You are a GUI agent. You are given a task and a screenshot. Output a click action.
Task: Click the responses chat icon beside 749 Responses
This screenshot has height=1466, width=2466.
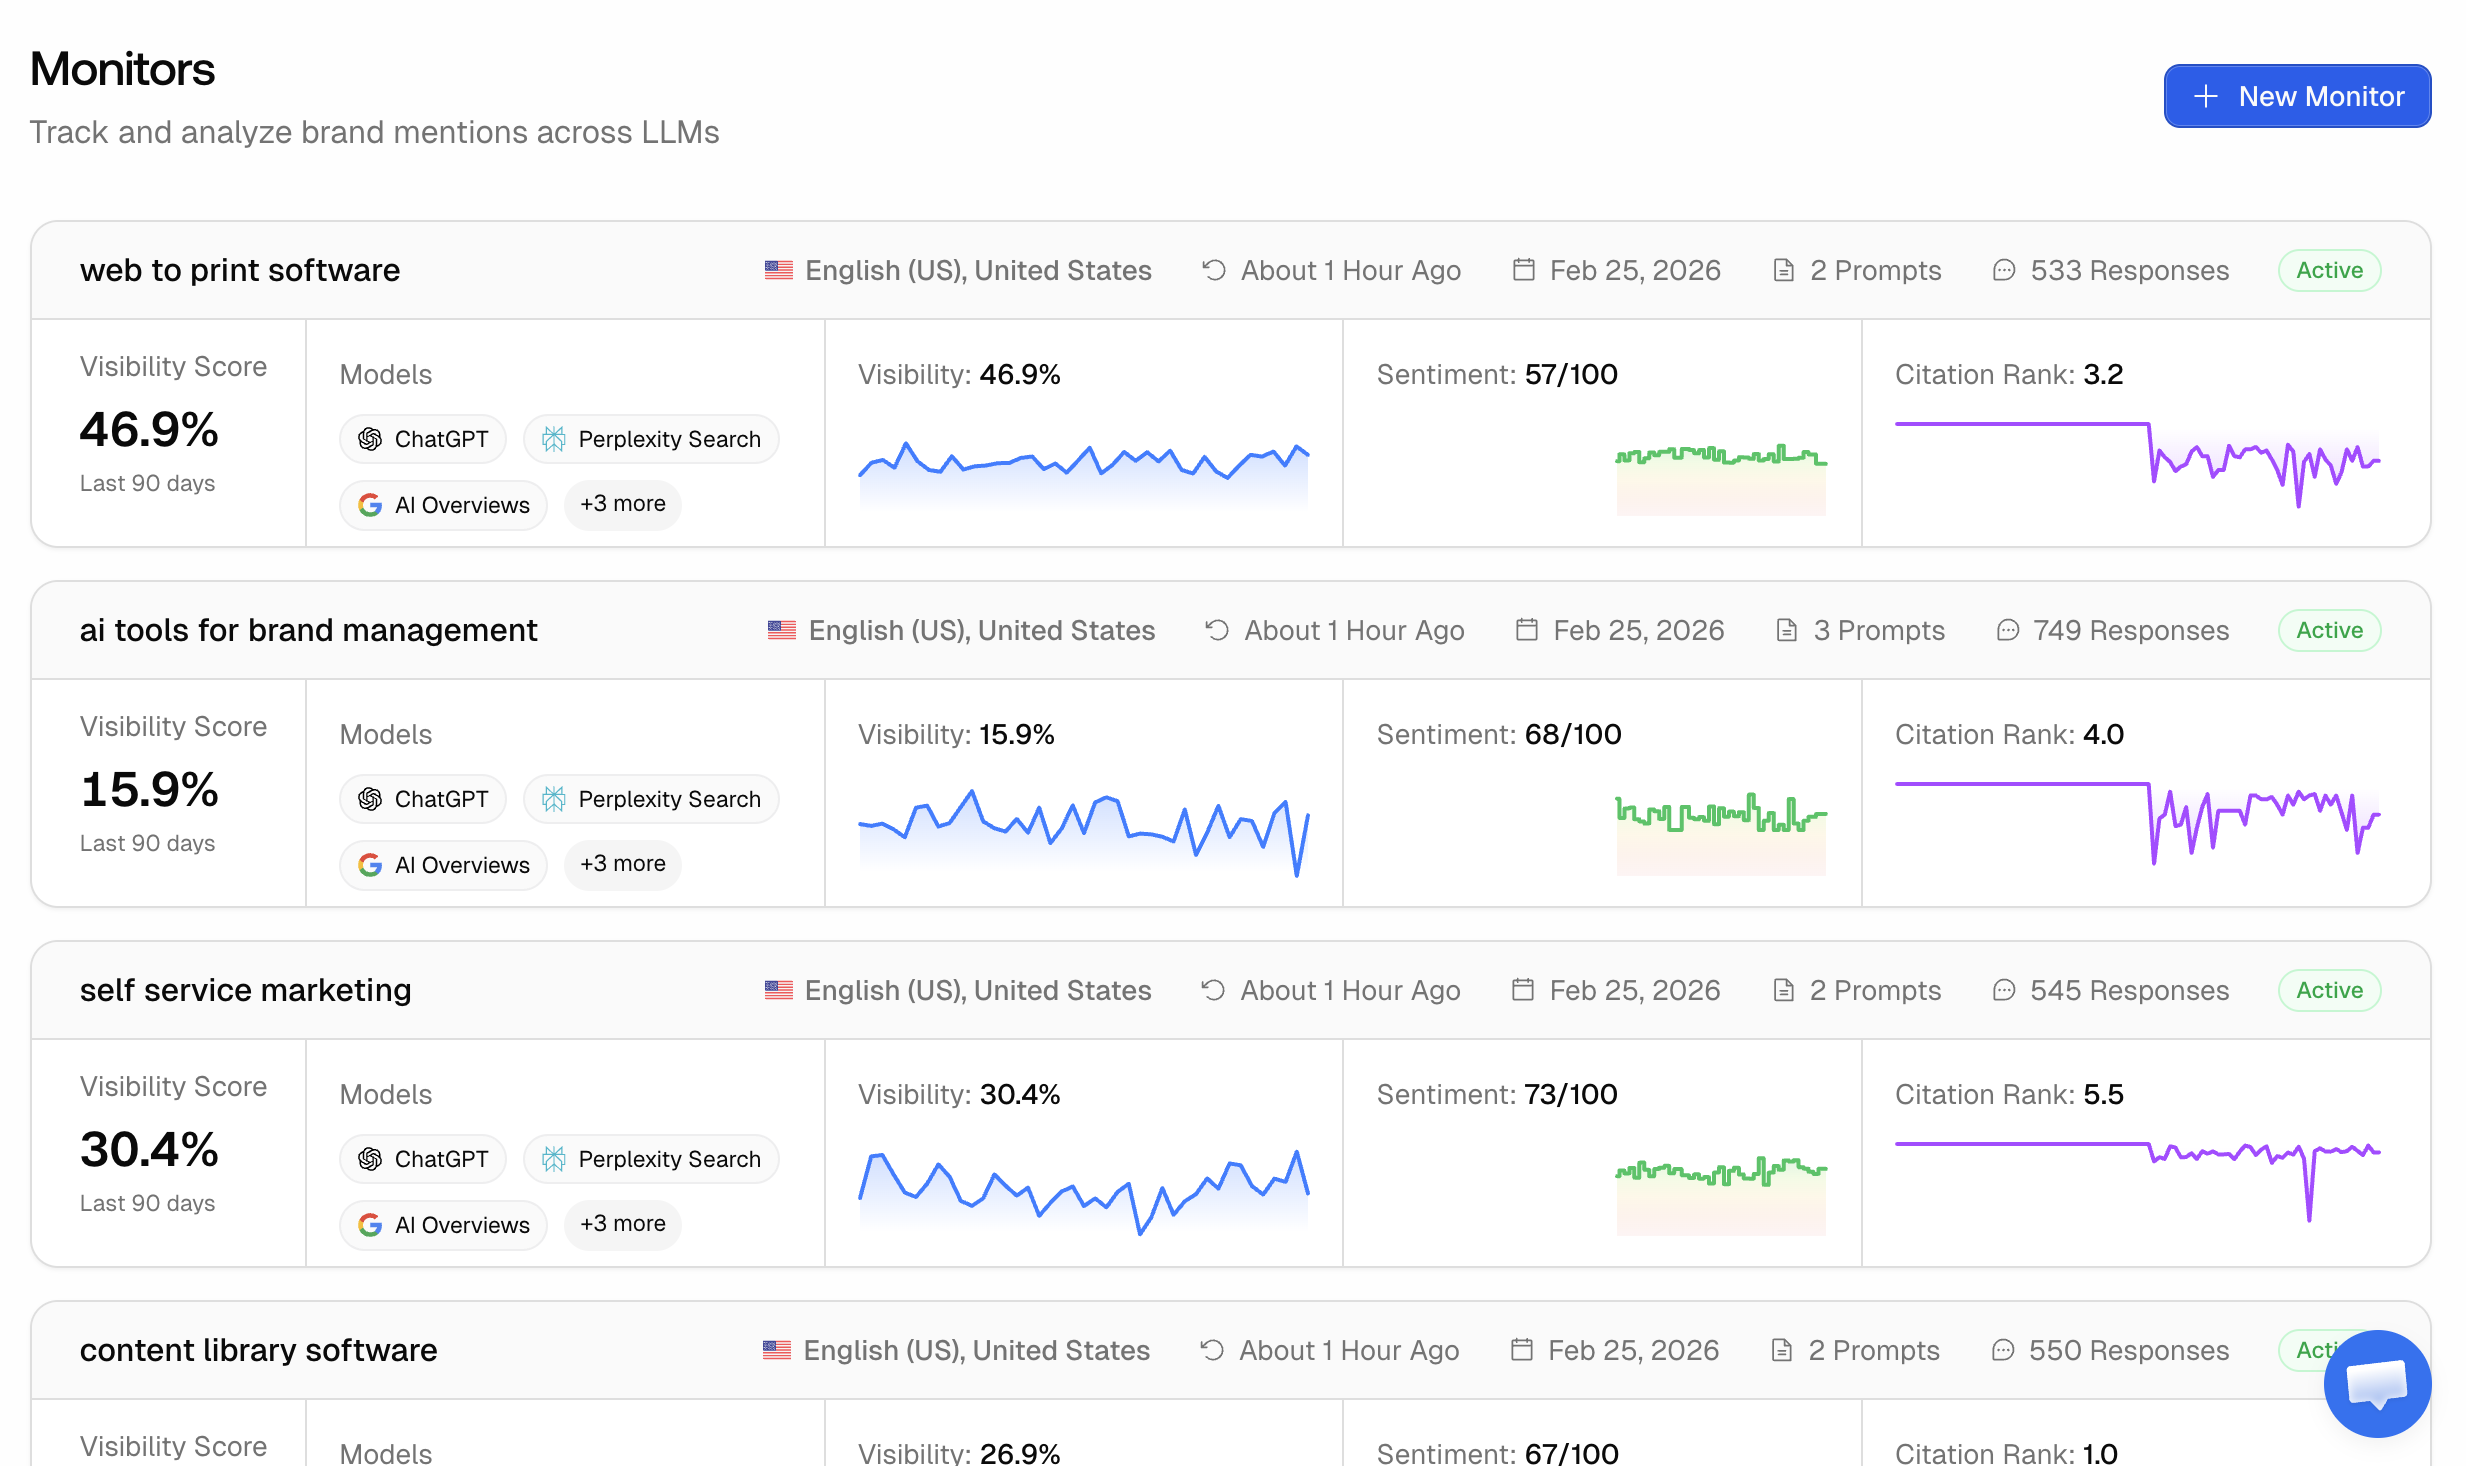[x=2007, y=630]
